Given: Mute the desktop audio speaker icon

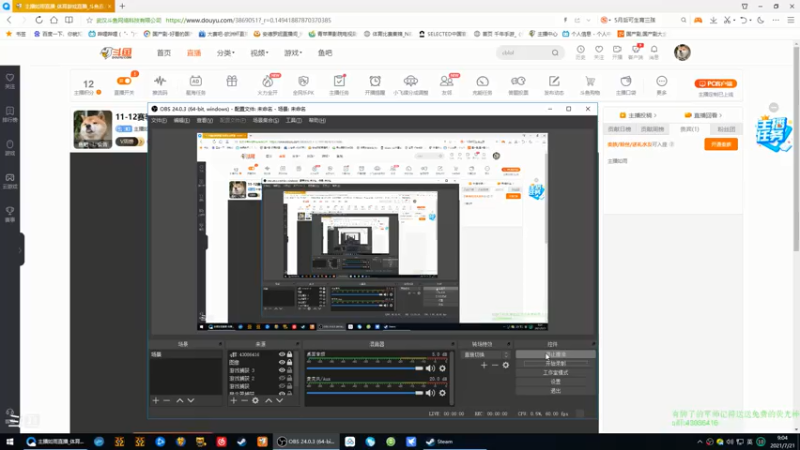Looking at the screenshot, I should pos(431,368).
